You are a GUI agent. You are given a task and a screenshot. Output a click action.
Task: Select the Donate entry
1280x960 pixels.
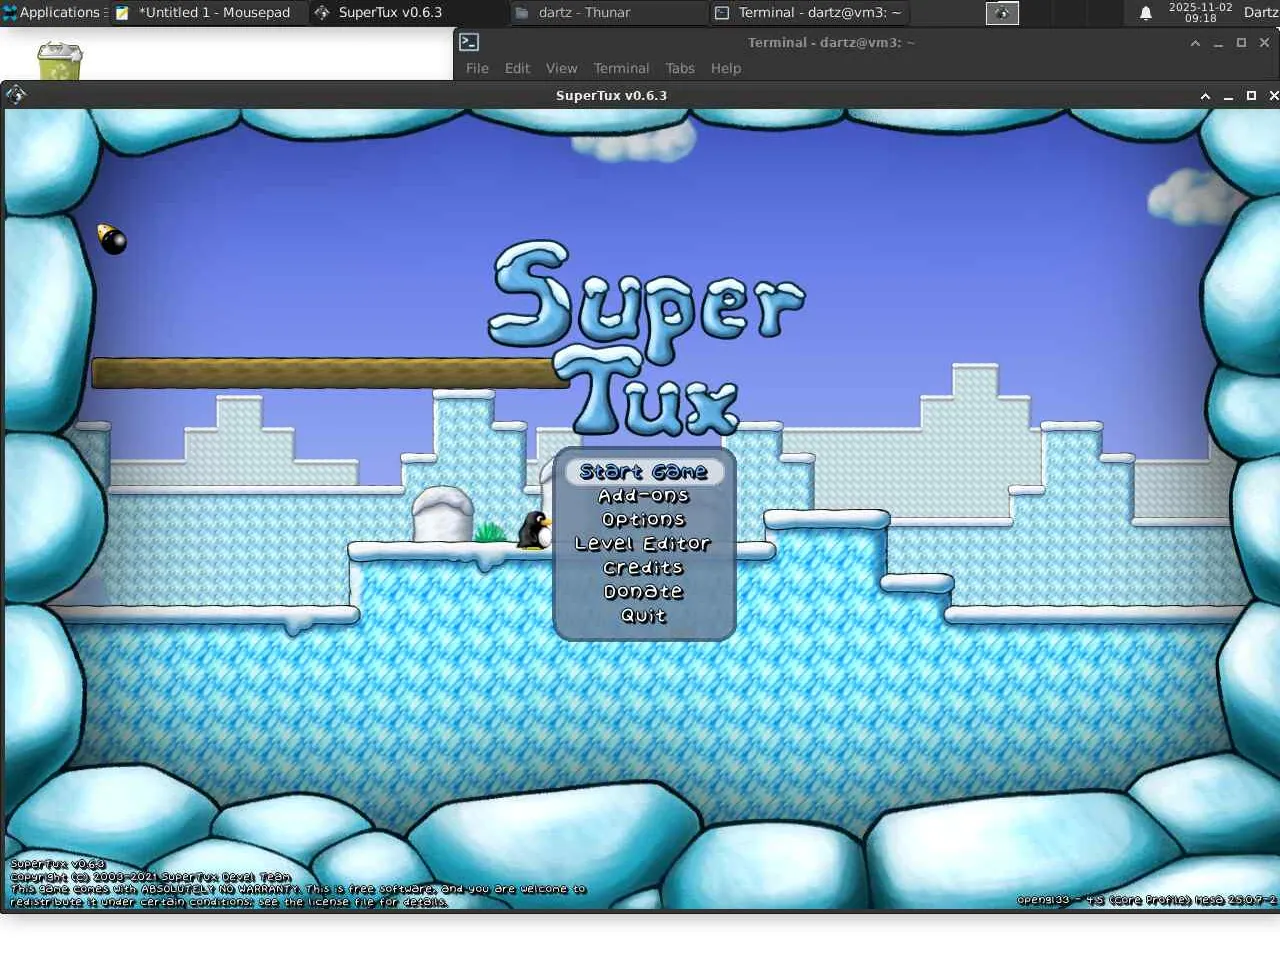(x=643, y=592)
